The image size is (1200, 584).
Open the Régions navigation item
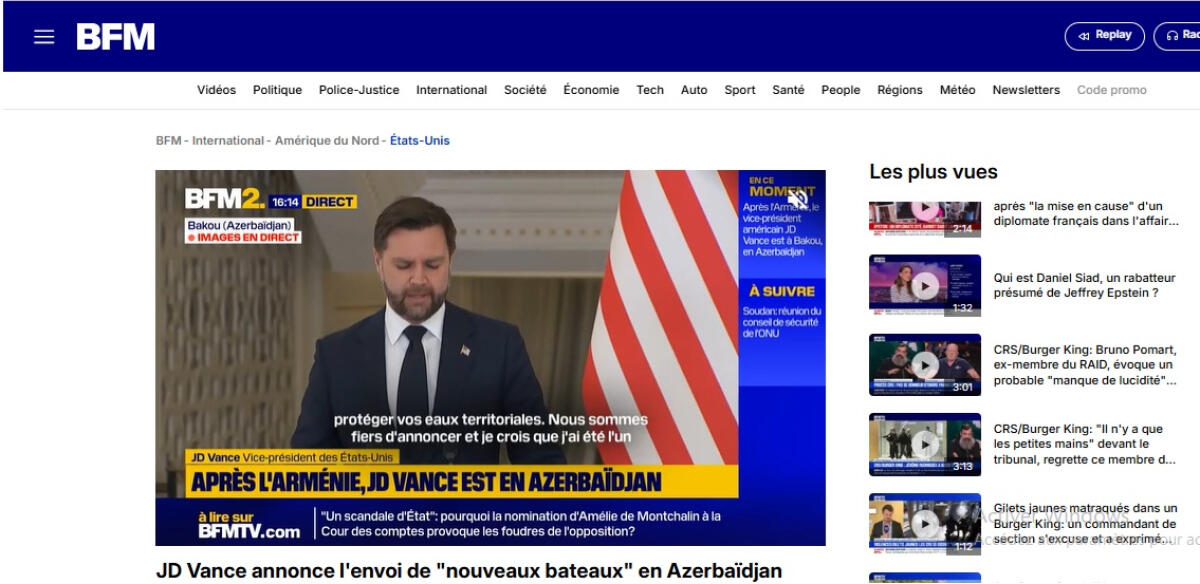coord(899,90)
